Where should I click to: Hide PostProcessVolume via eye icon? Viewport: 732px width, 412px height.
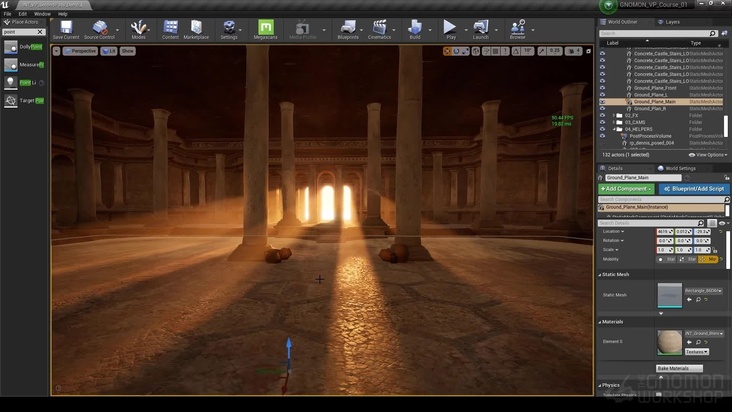602,136
